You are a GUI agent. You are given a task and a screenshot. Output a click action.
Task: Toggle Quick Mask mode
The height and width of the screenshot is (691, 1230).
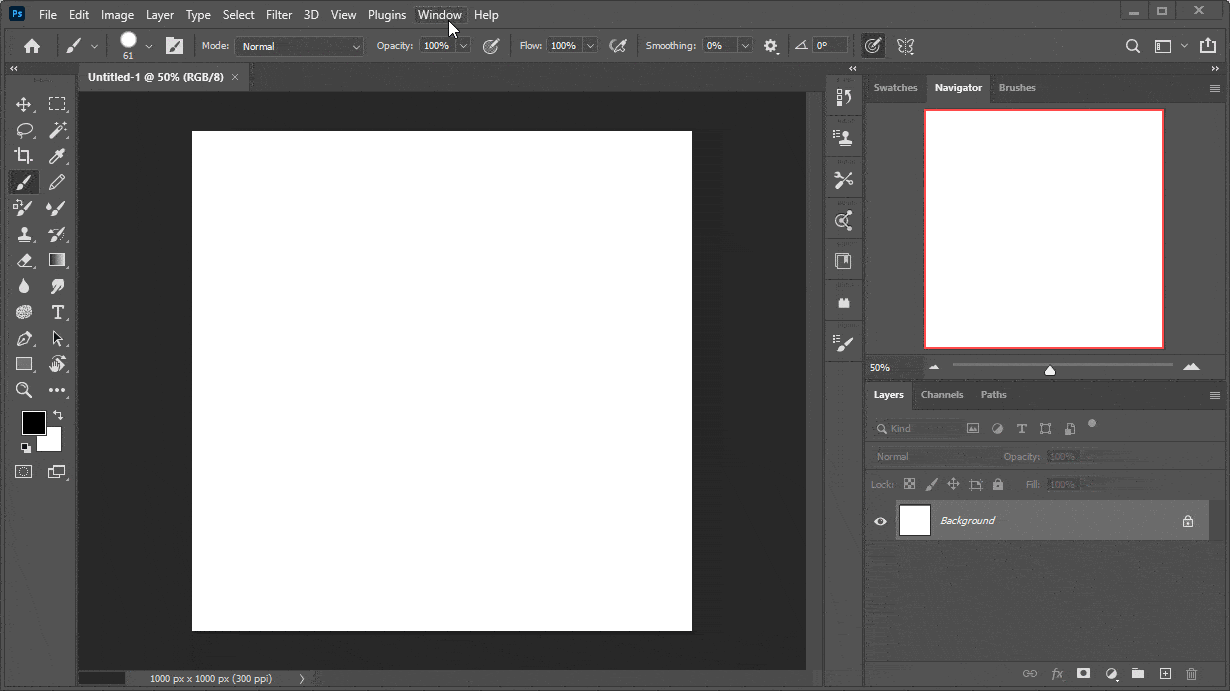(24, 471)
